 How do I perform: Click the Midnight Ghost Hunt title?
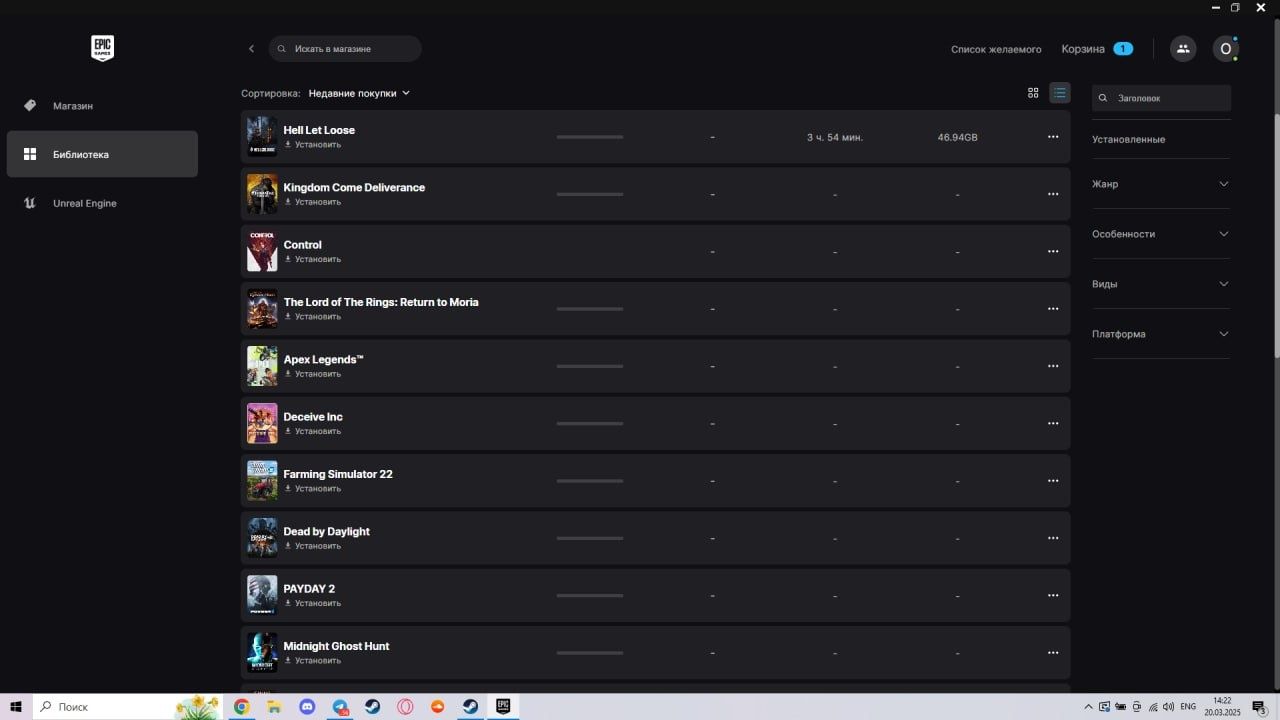point(336,646)
